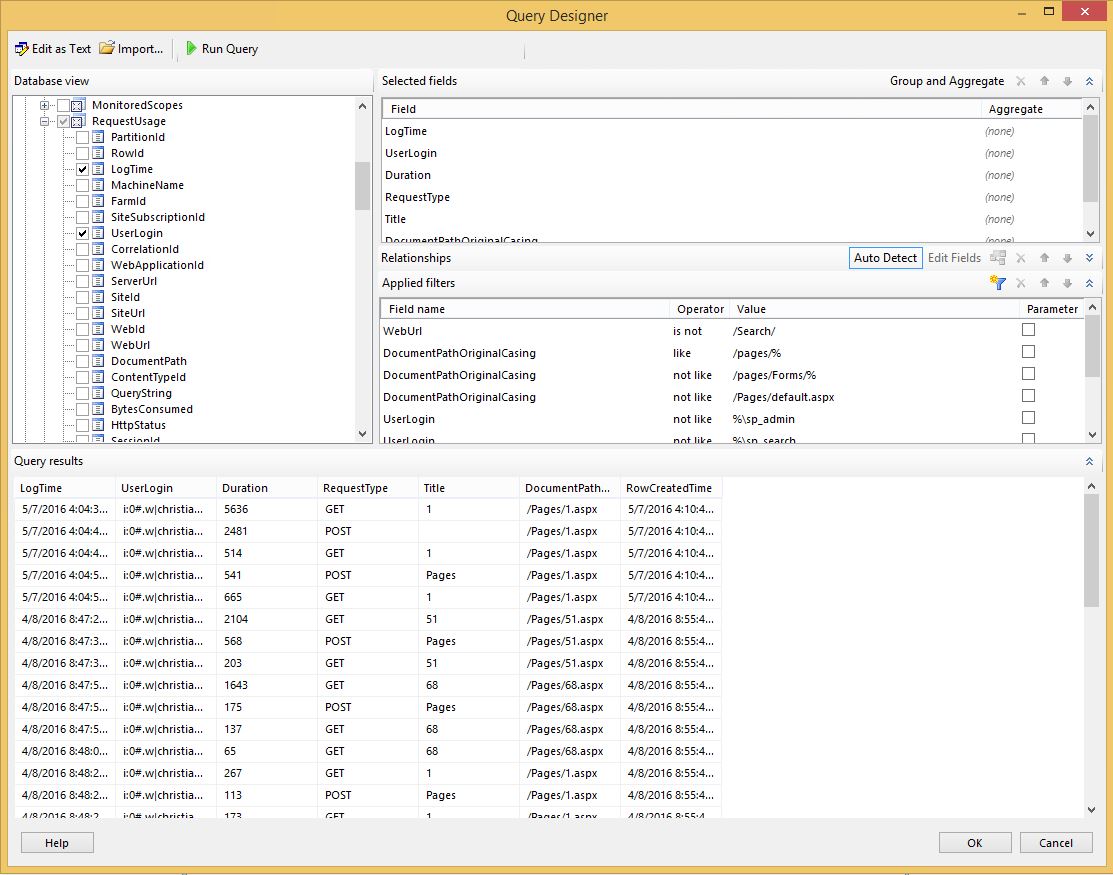The height and width of the screenshot is (875, 1113).
Task: Click the green Run Query arrow icon
Action: pos(191,48)
